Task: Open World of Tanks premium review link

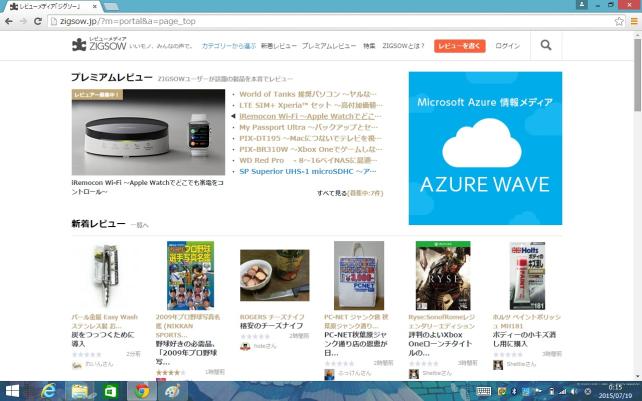Action: (x=307, y=94)
